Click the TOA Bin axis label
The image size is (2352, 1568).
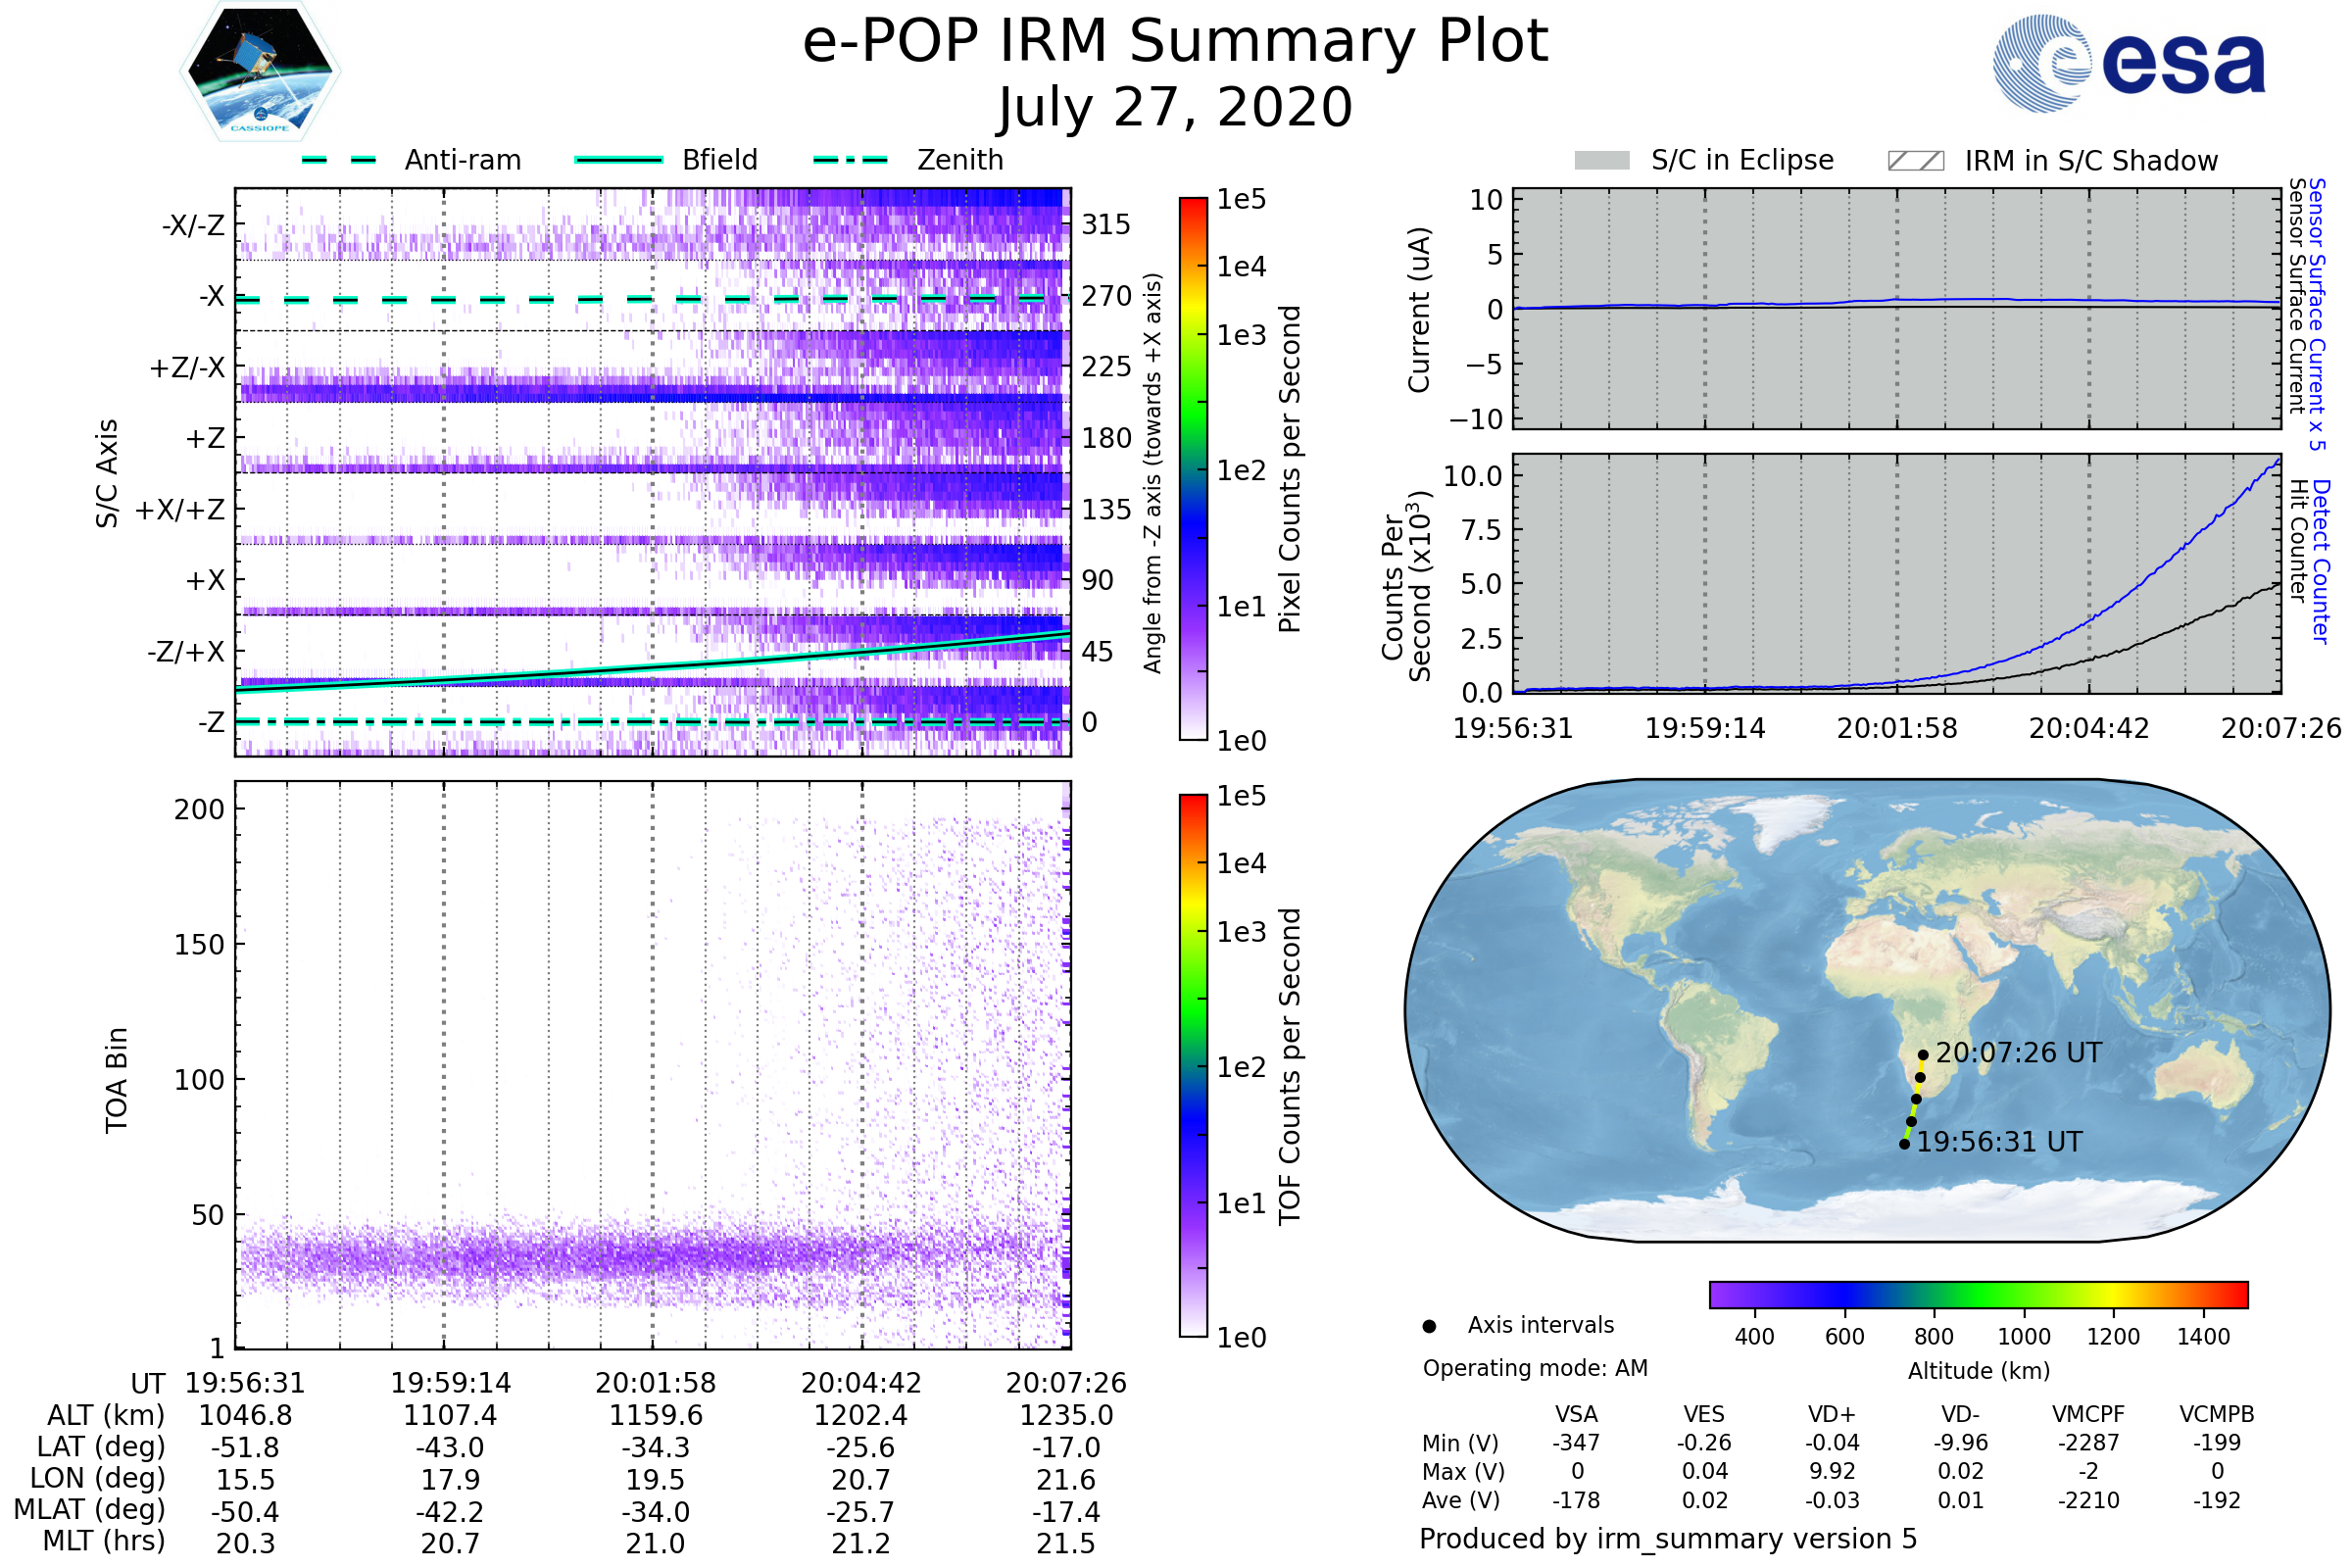tap(117, 1080)
